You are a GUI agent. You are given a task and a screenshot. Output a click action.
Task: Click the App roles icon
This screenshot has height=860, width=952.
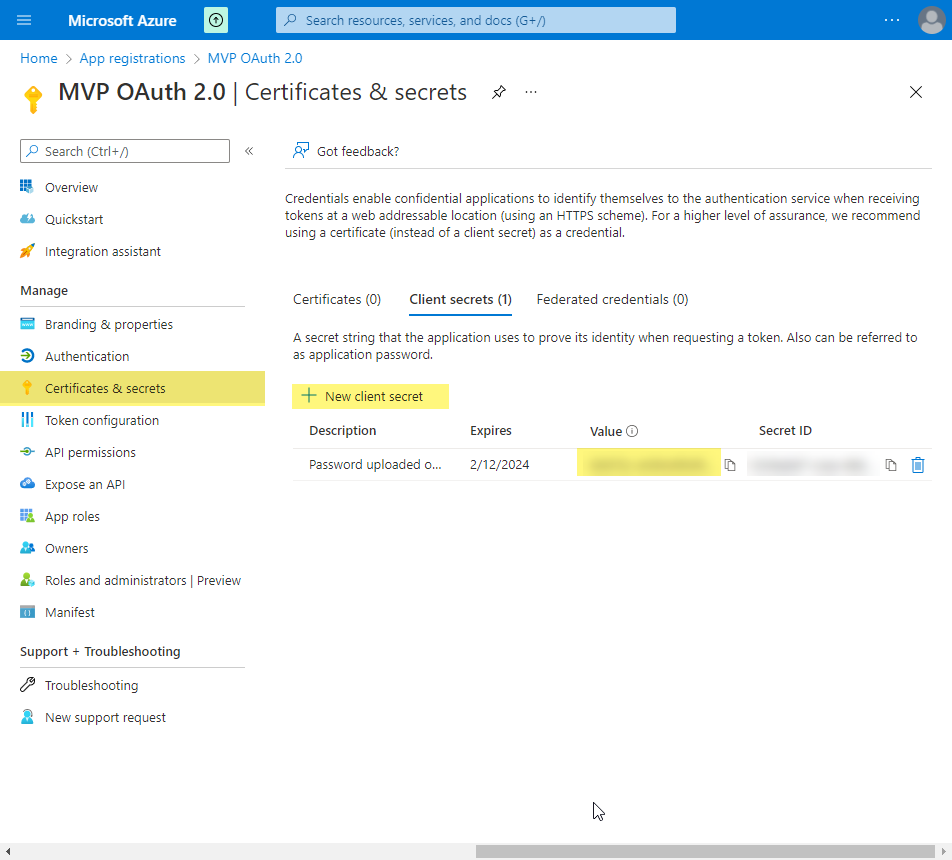27,516
